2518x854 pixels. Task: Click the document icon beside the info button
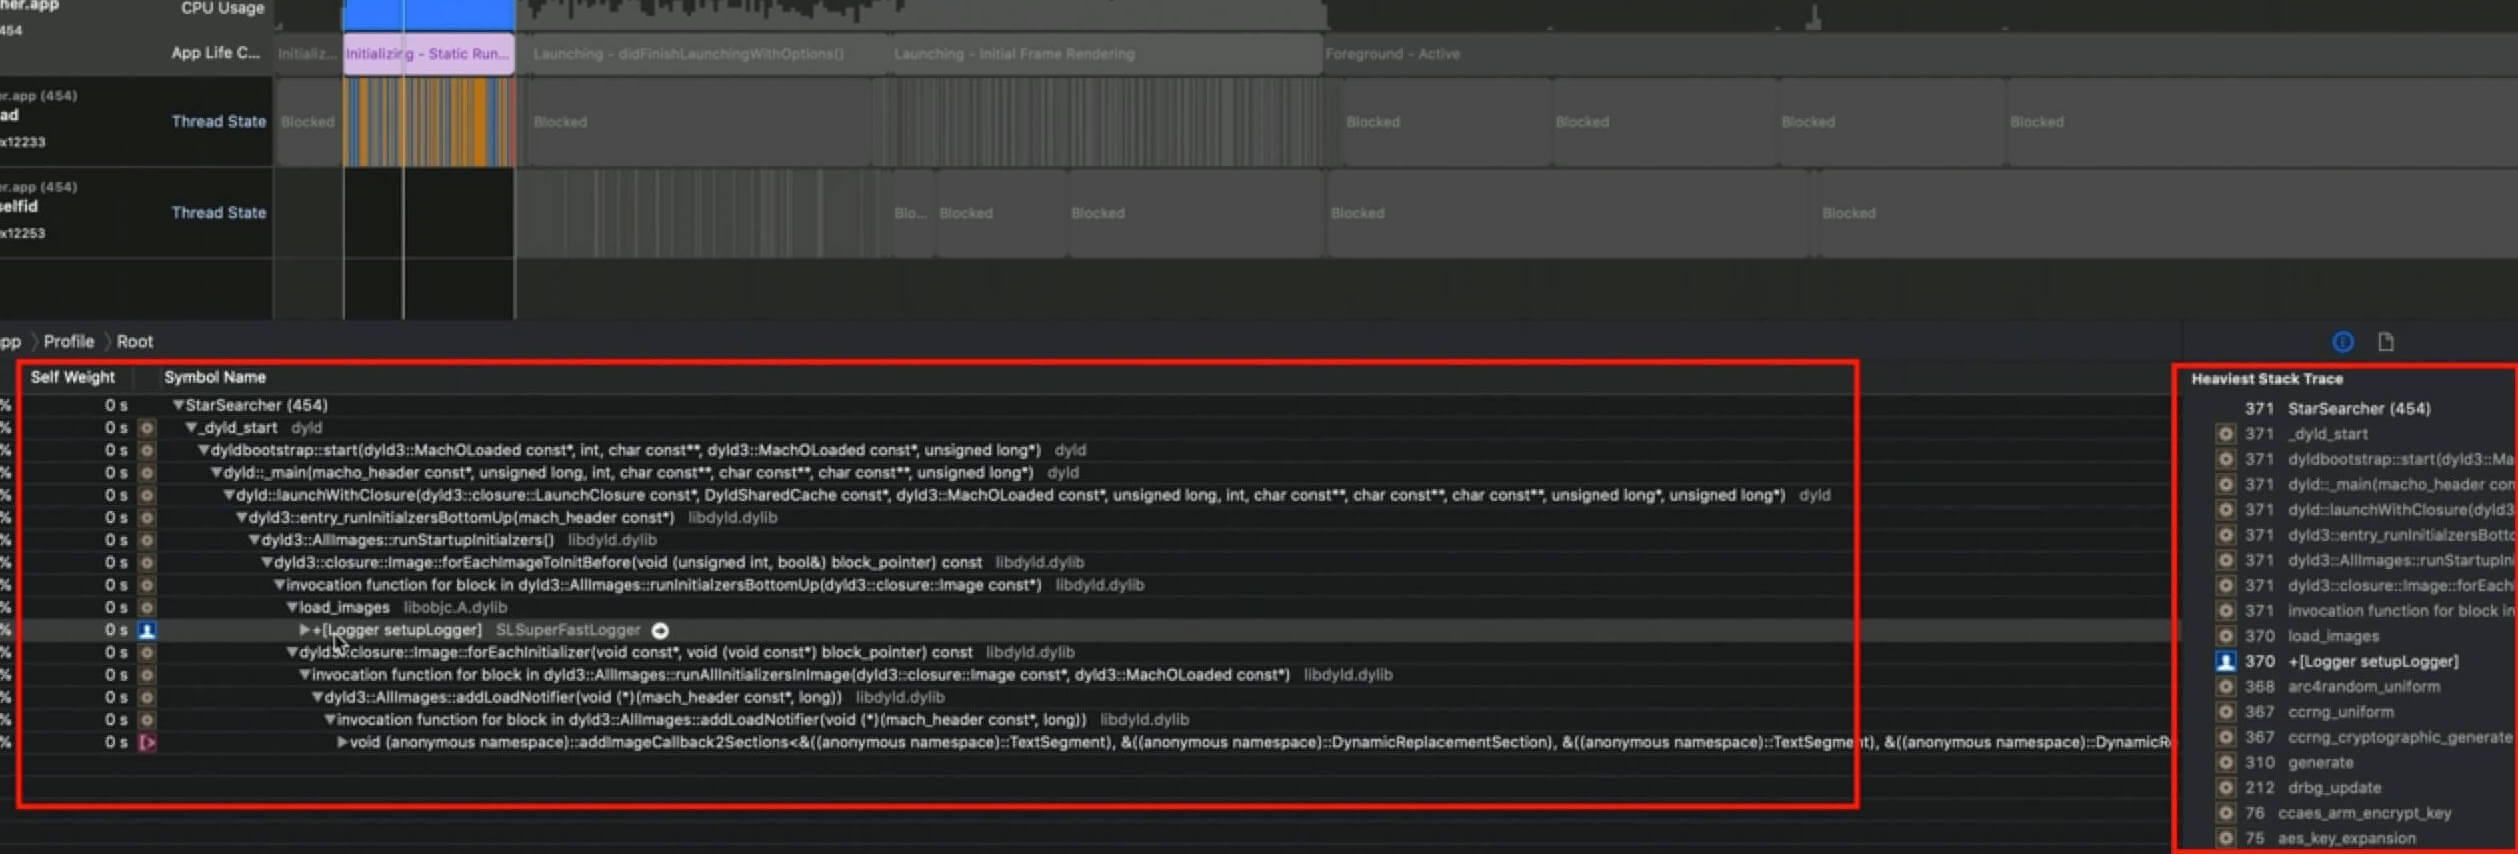pyautogui.click(x=2386, y=342)
